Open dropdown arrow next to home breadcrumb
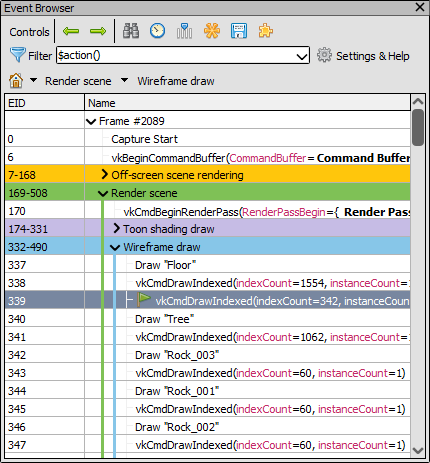 [x=33, y=80]
